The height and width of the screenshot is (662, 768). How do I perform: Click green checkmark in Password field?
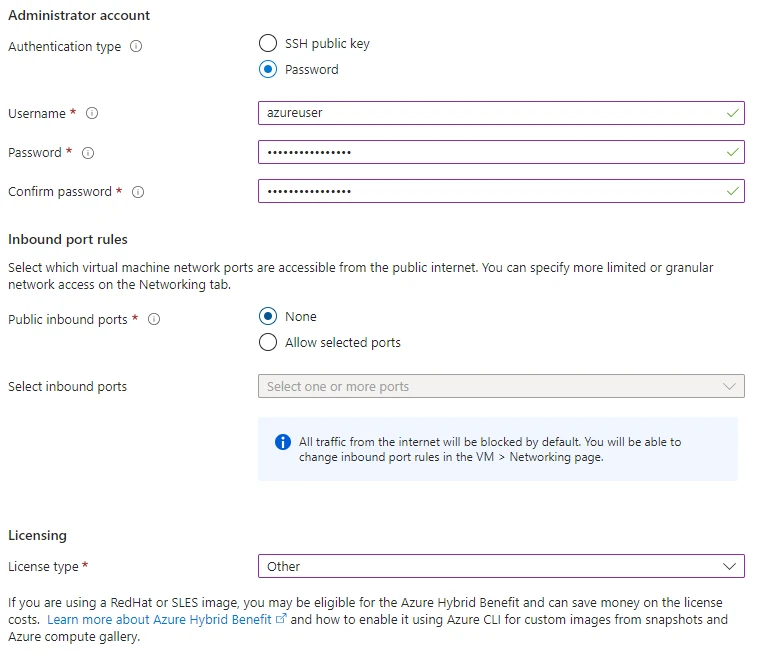coord(733,152)
